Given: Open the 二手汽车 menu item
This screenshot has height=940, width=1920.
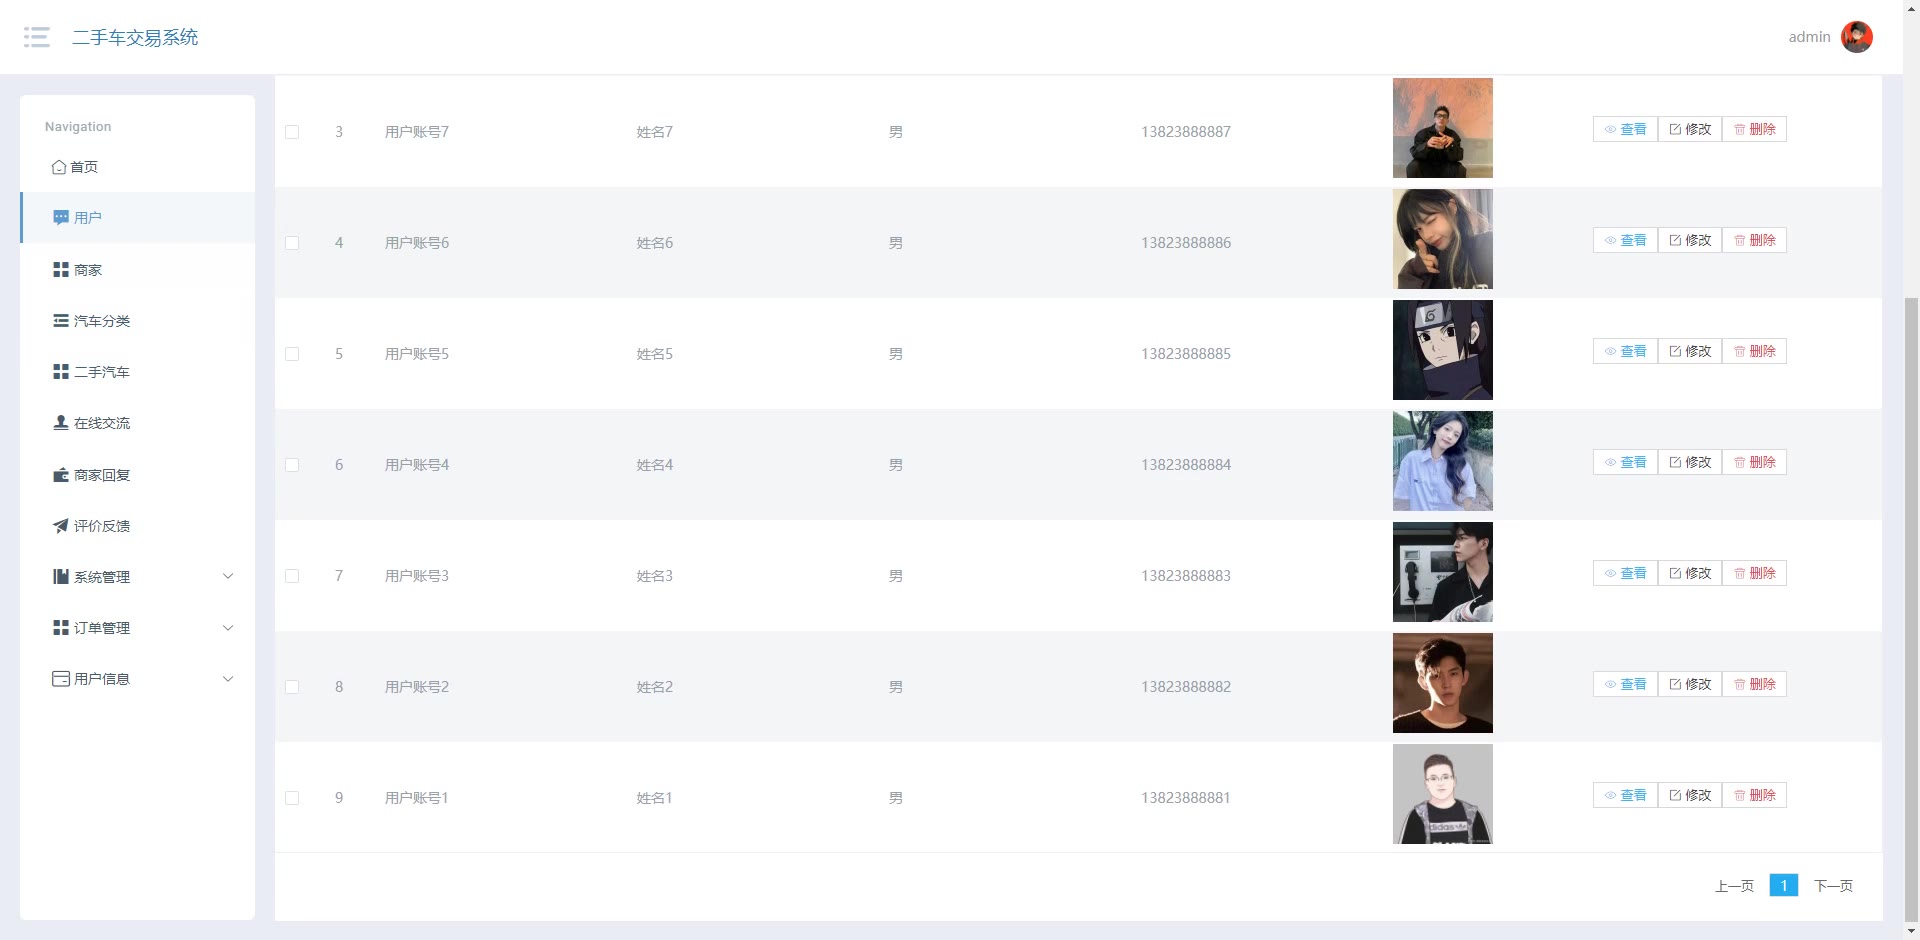Looking at the screenshot, I should (x=101, y=372).
